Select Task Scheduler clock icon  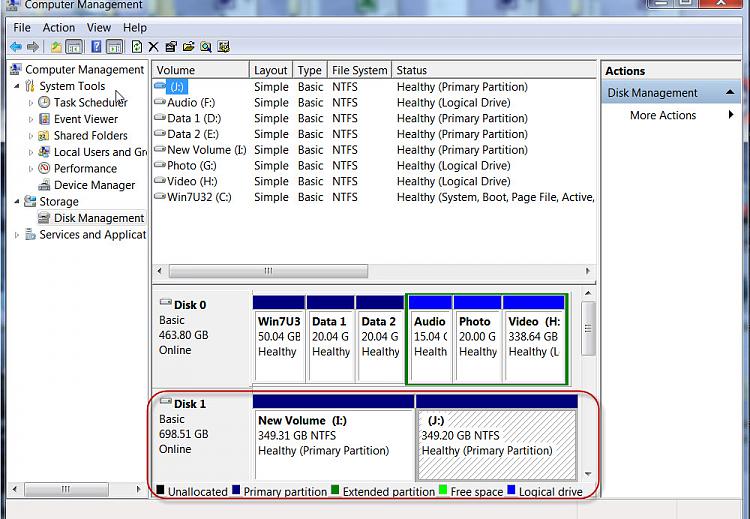tap(44, 102)
